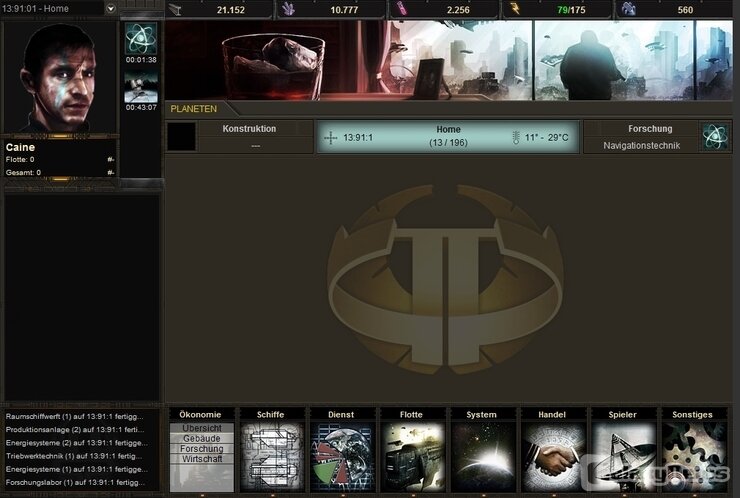Image resolution: width=740 pixels, height=498 pixels.
Task: Select Gebäude in the Ökonomie menu
Action: pyautogui.click(x=202, y=439)
